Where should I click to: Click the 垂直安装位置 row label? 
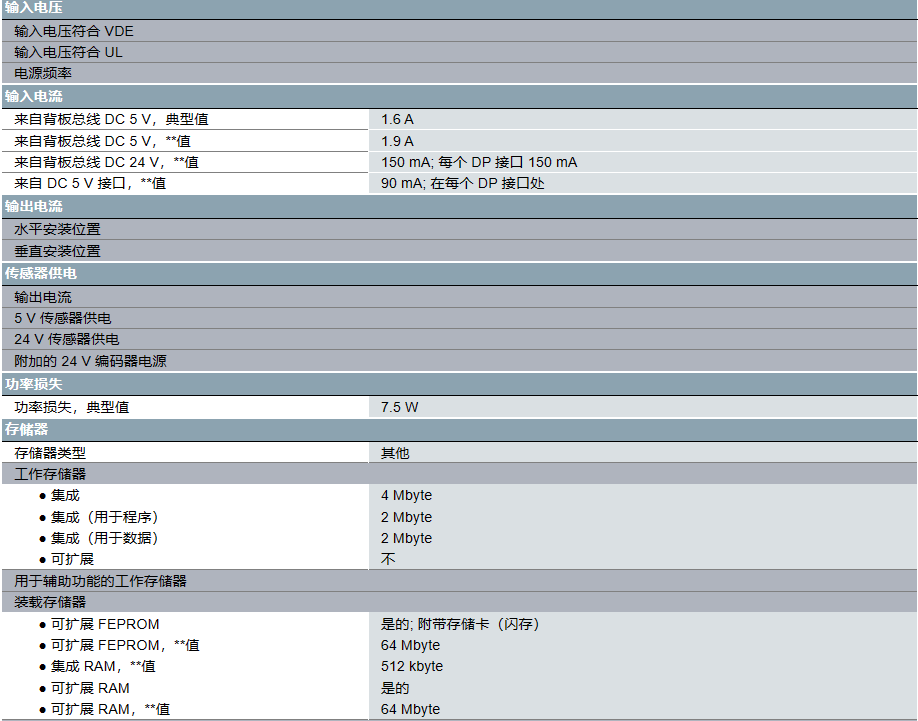click(57, 251)
